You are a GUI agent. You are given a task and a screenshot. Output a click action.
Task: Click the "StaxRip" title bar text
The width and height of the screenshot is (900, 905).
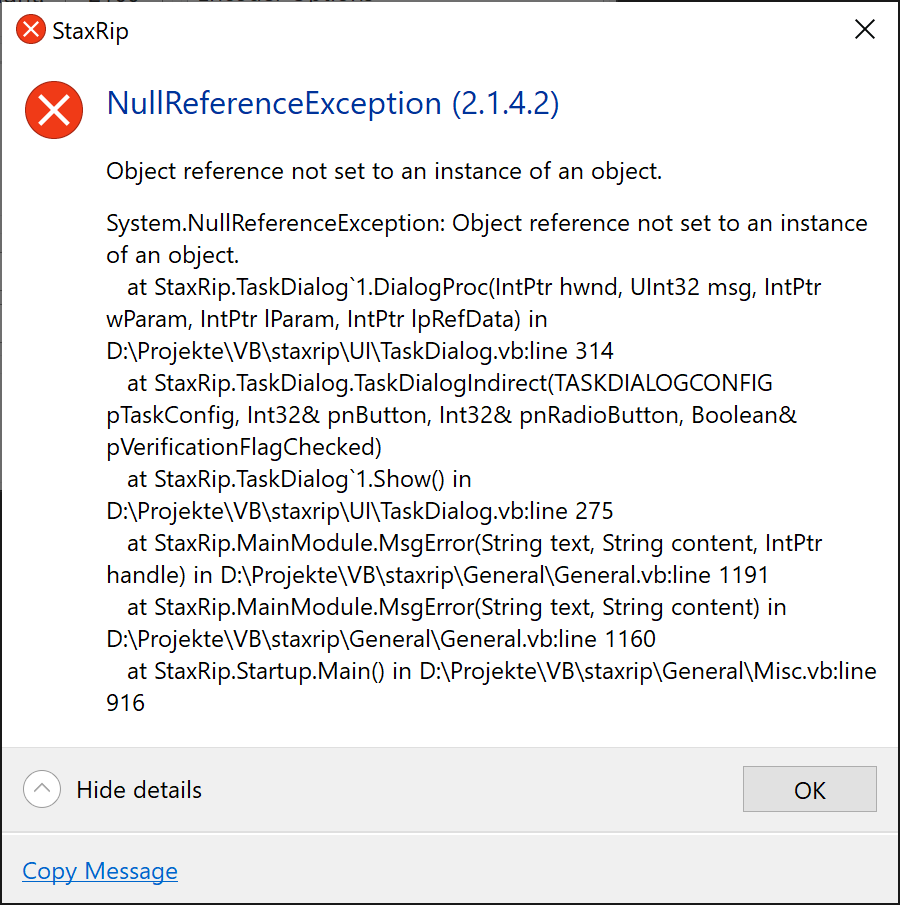[x=87, y=31]
